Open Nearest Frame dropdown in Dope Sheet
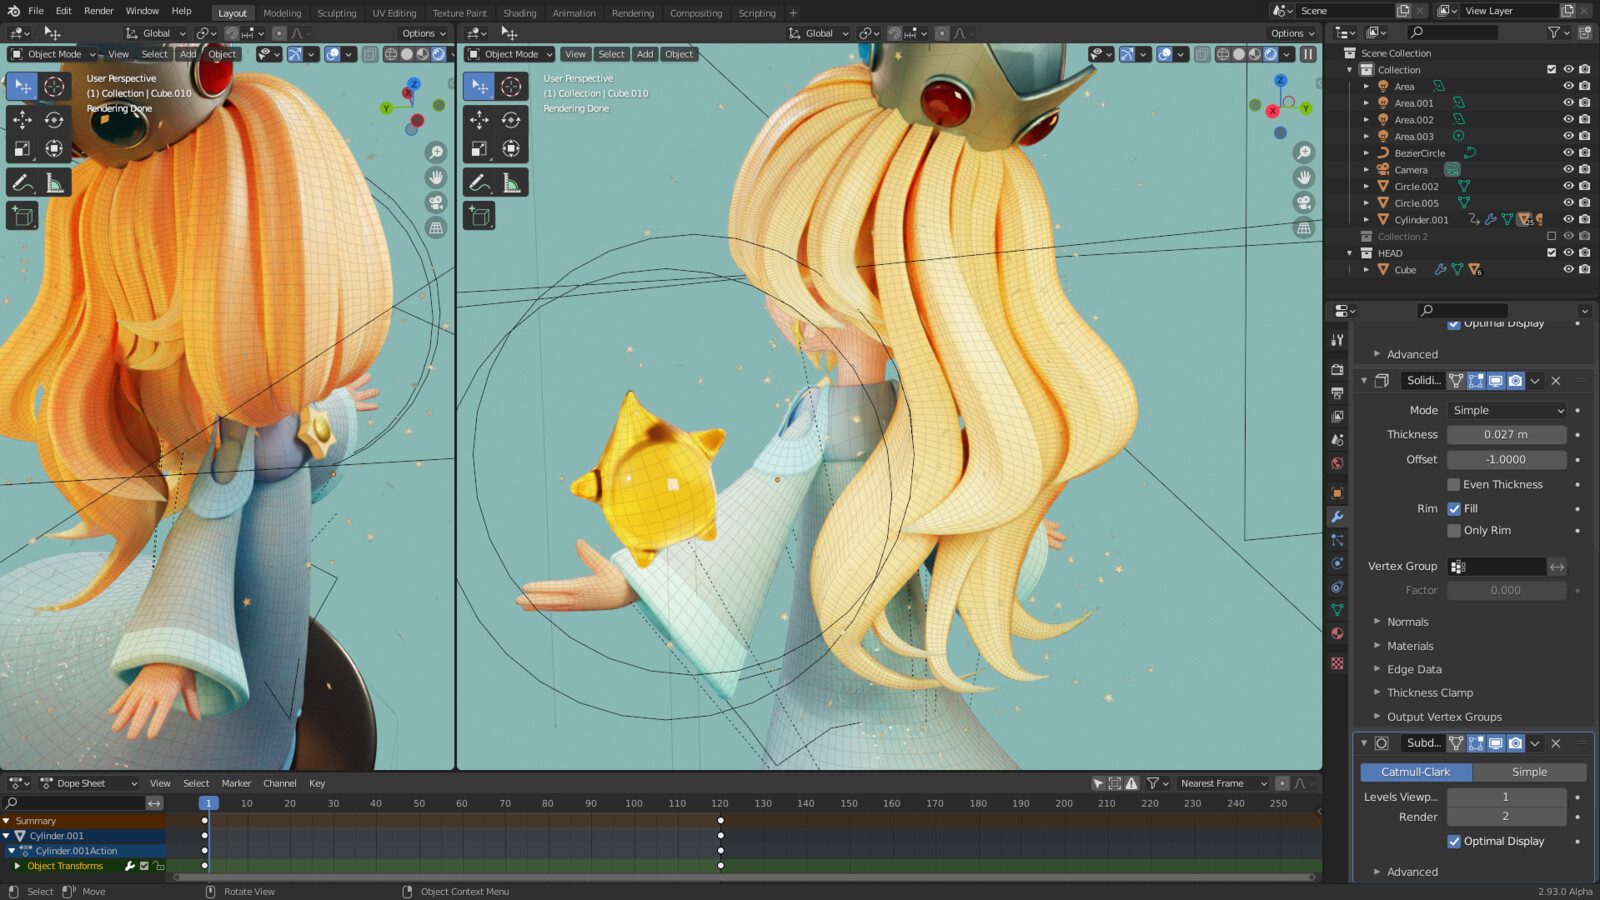The width and height of the screenshot is (1600, 900). [x=1223, y=784]
